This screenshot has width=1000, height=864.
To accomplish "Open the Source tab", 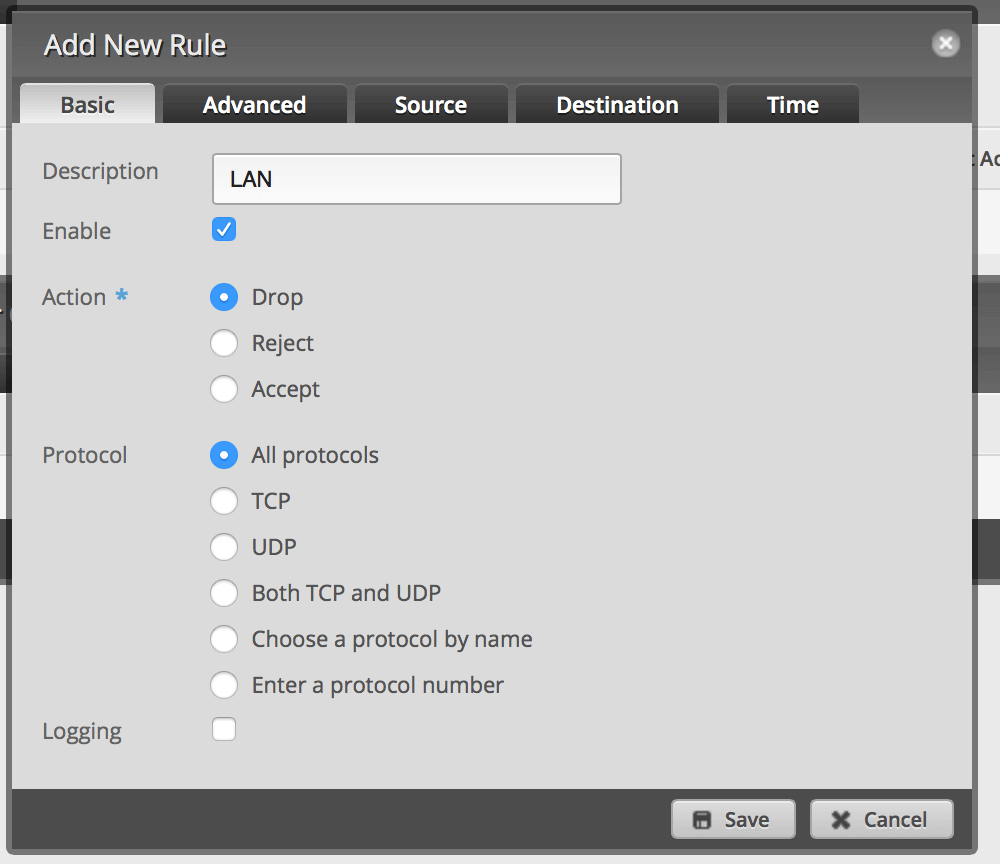I will [x=431, y=104].
